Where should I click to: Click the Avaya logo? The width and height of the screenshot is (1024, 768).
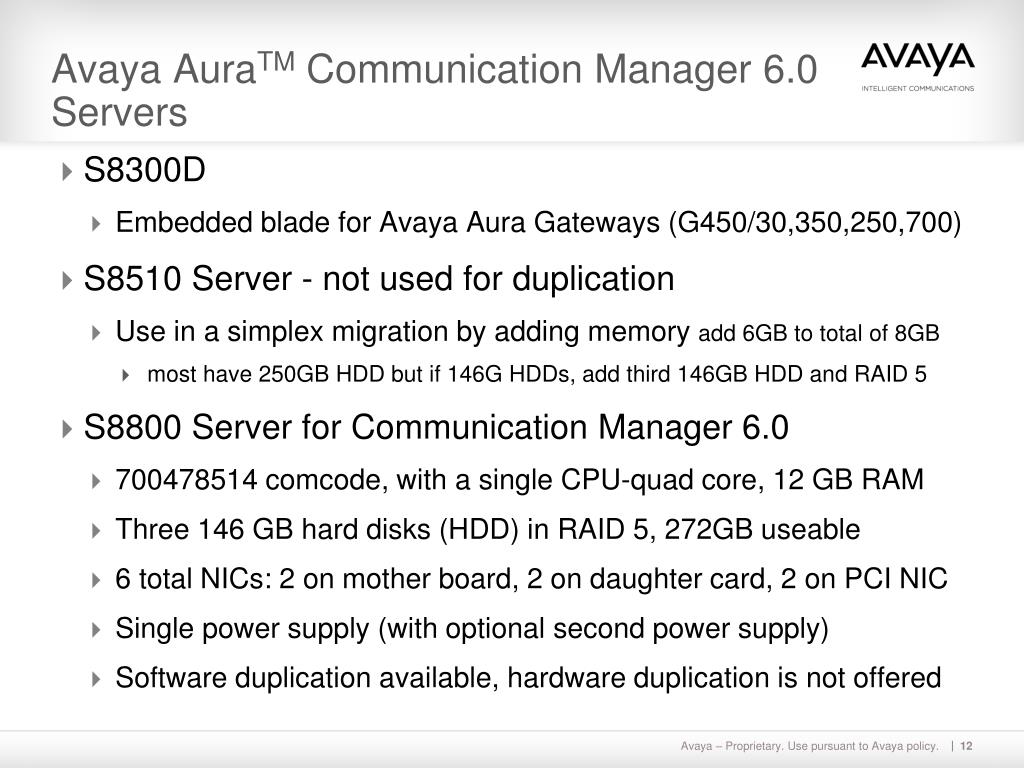[x=918, y=59]
